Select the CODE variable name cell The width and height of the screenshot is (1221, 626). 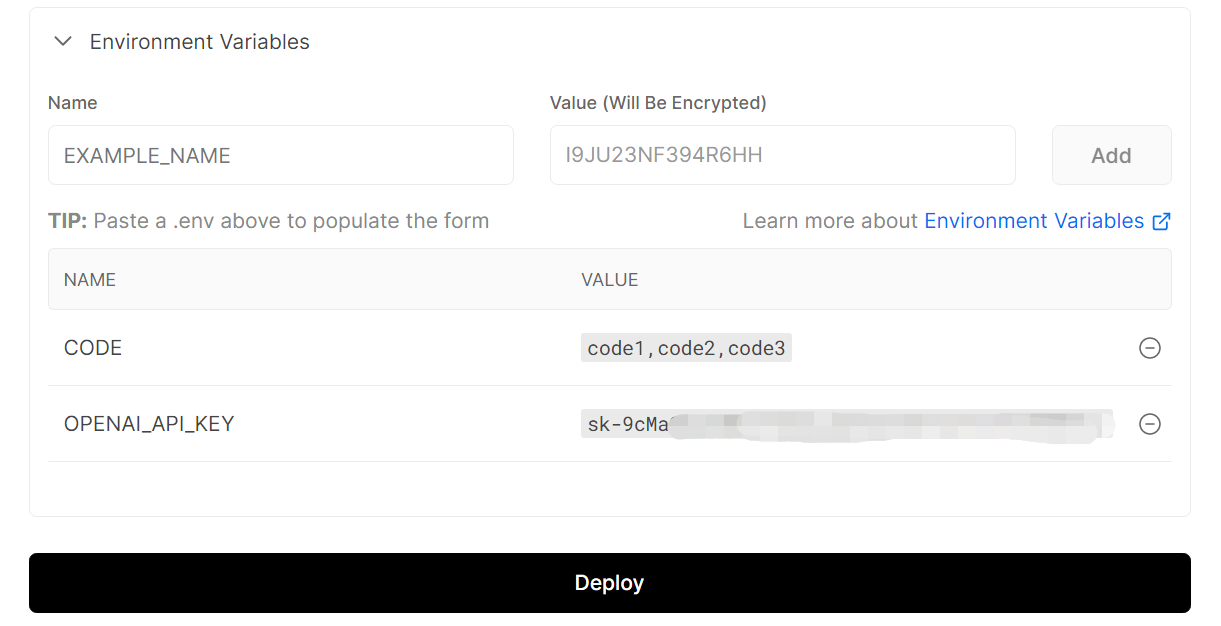pos(93,348)
